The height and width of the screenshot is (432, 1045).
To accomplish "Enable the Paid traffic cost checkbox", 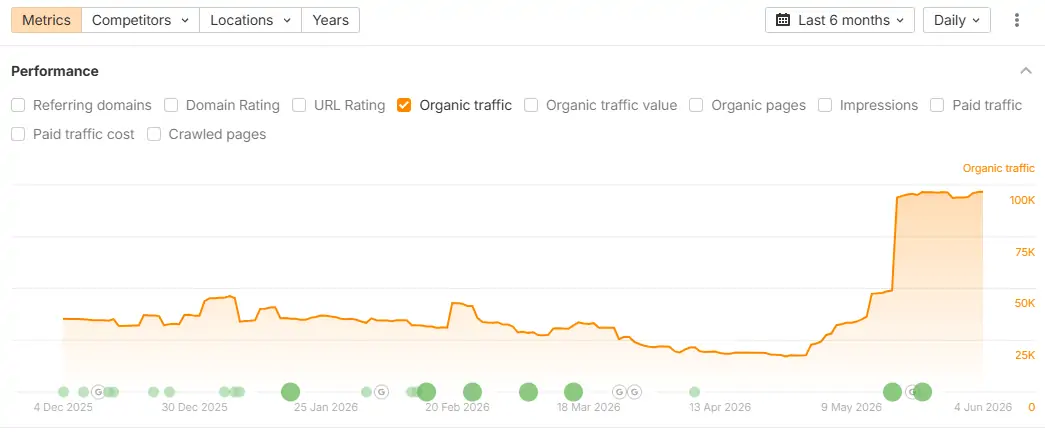I will click(19, 134).
